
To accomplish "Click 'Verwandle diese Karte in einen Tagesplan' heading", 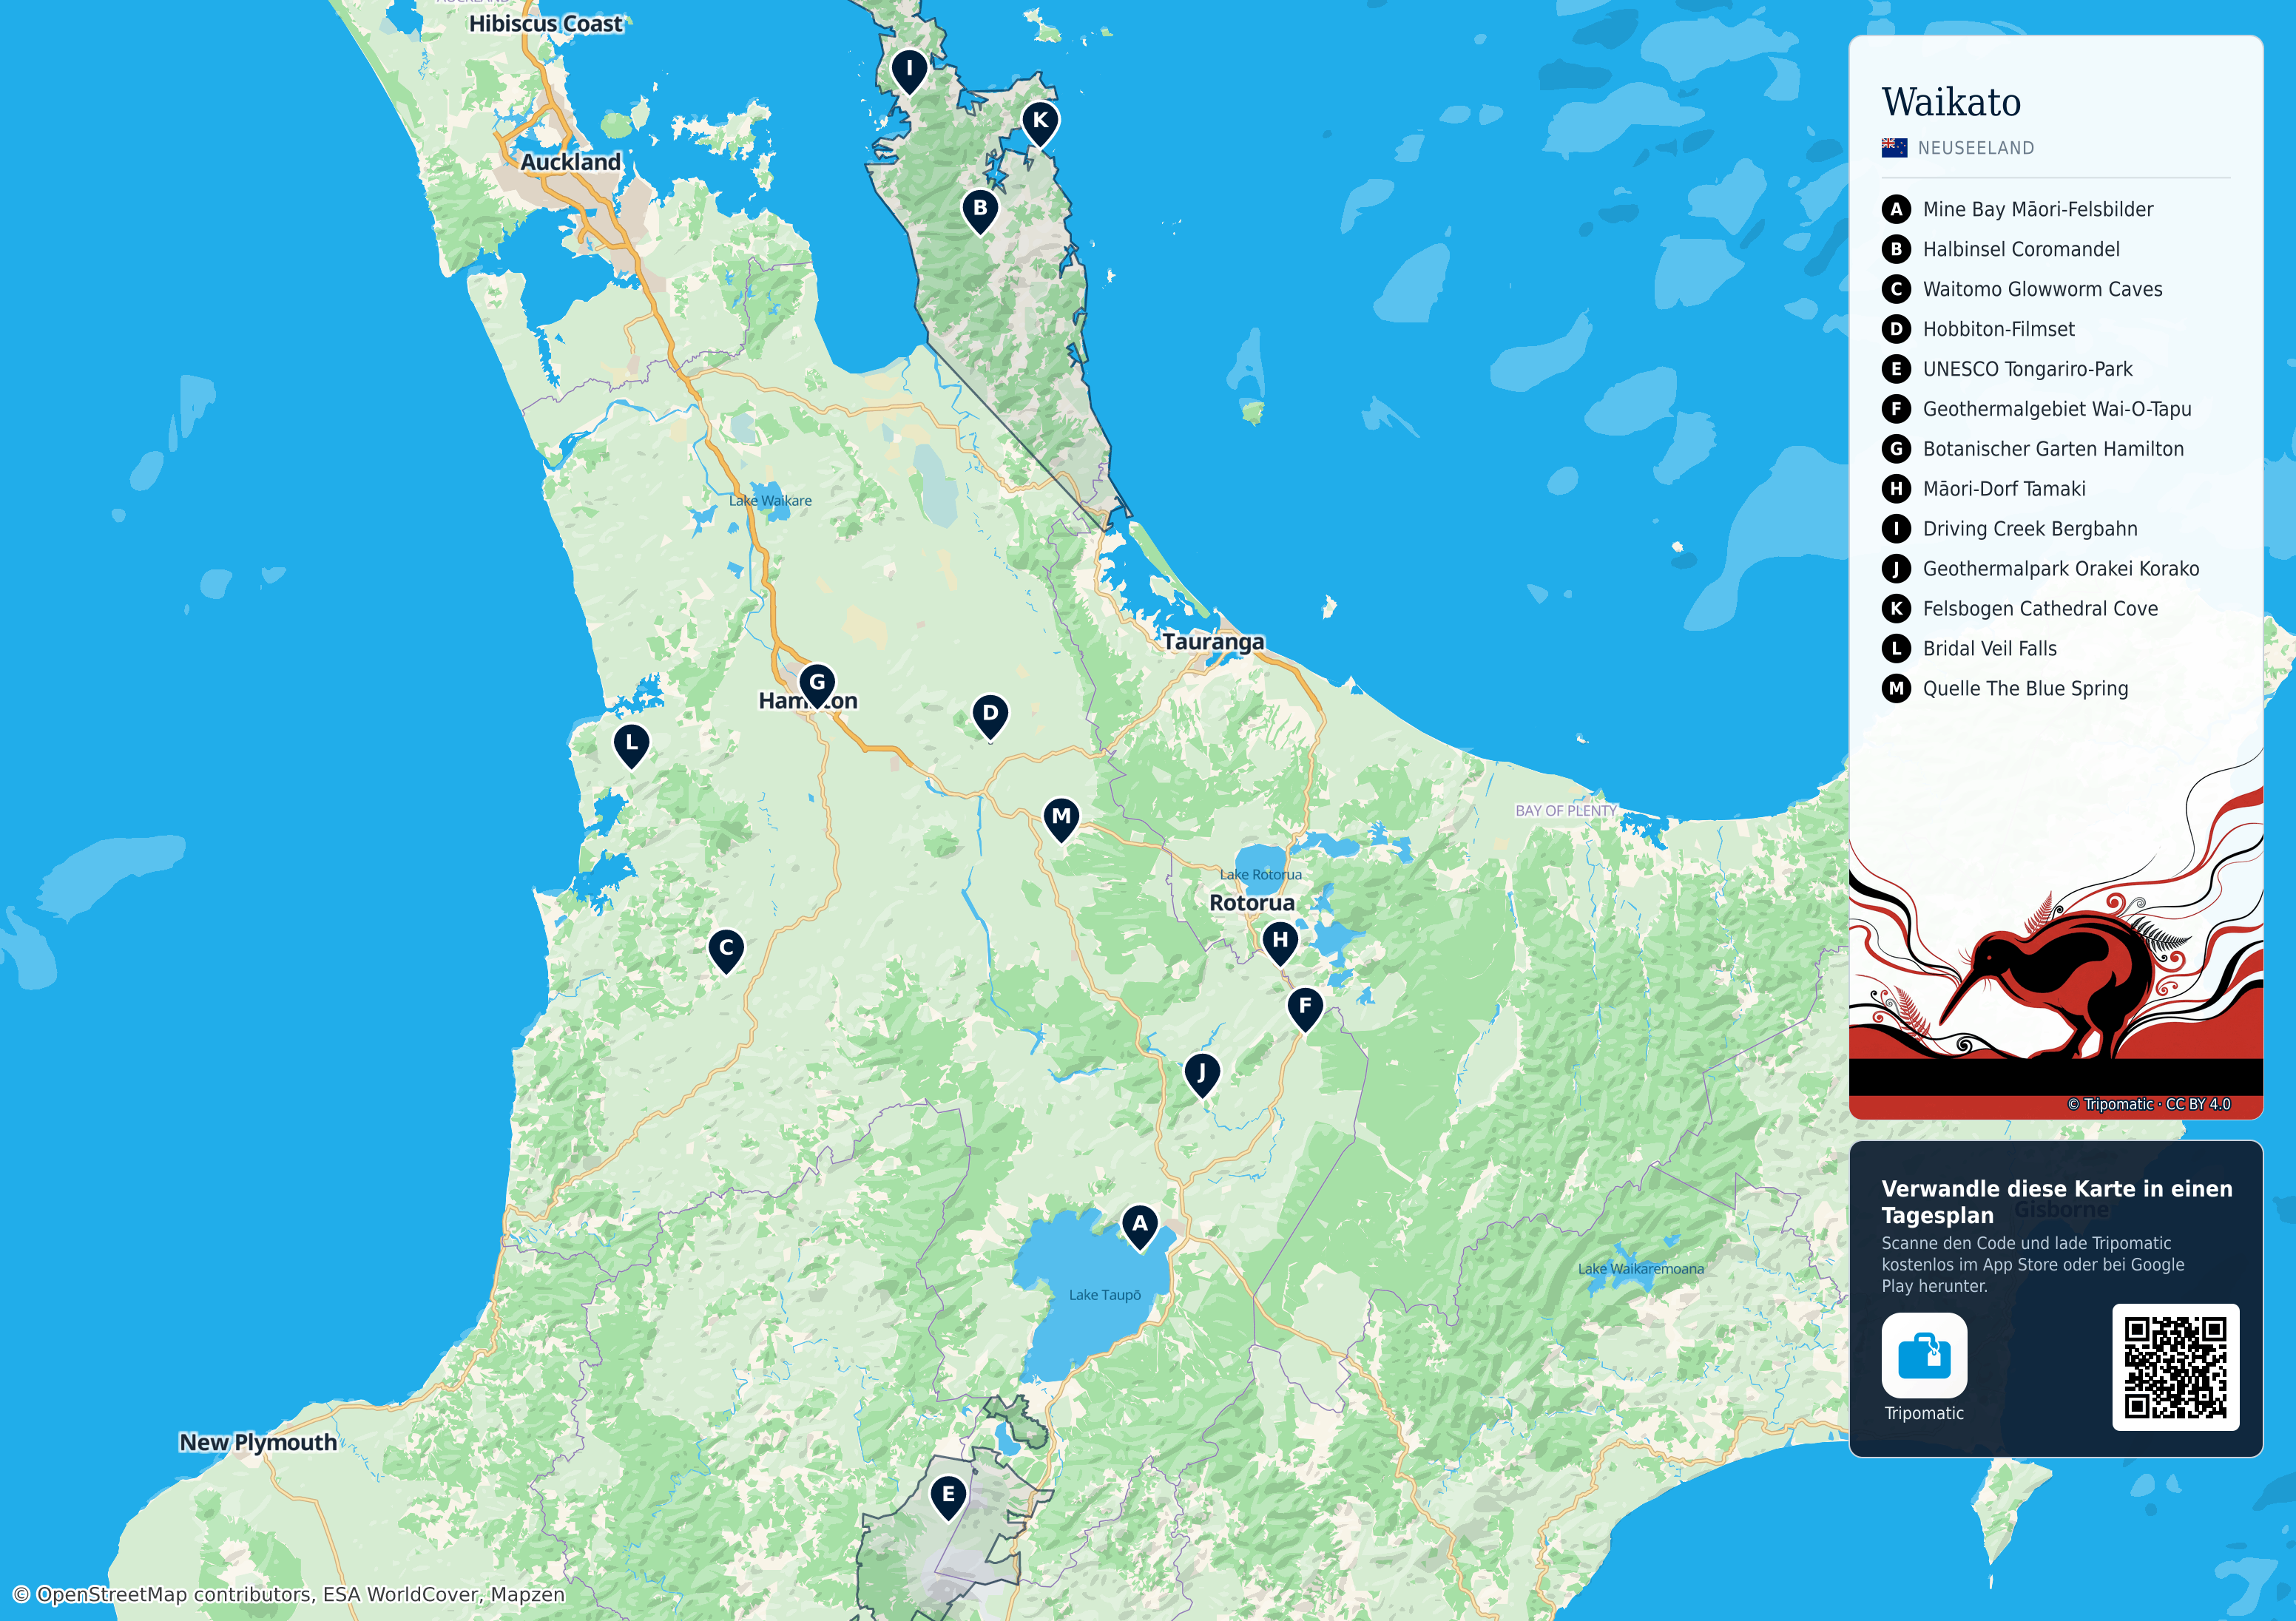I will 2057,1202.
